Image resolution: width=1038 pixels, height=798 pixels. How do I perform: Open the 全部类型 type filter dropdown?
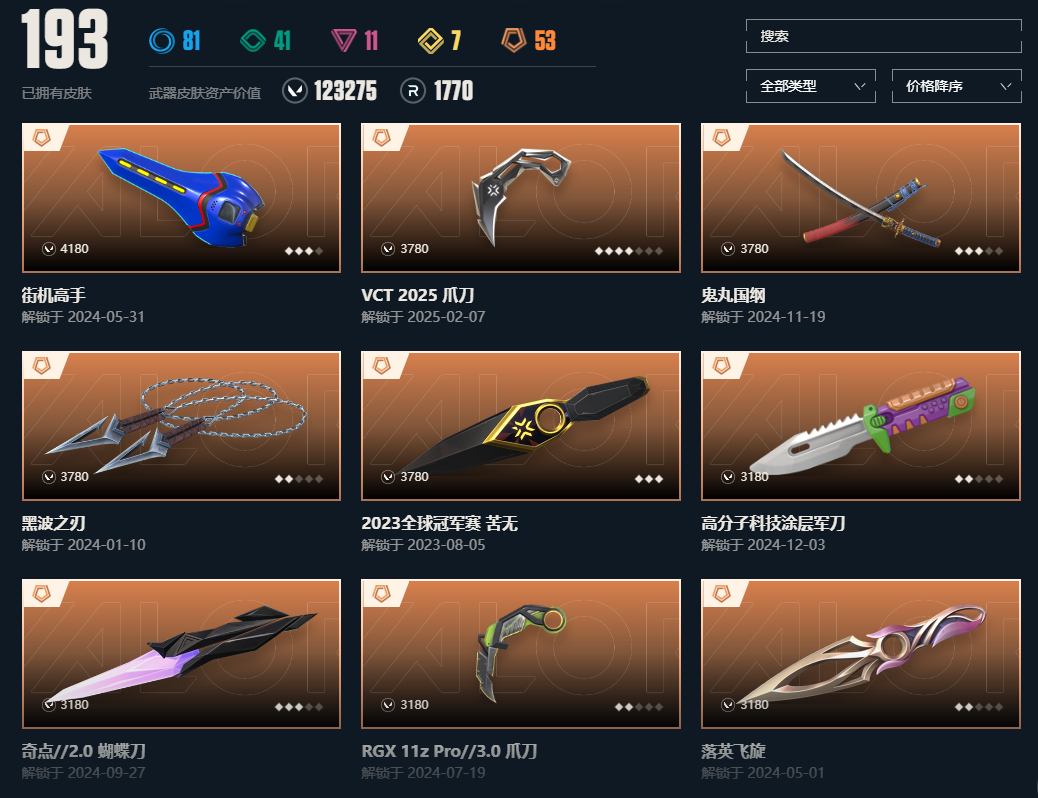pos(810,86)
